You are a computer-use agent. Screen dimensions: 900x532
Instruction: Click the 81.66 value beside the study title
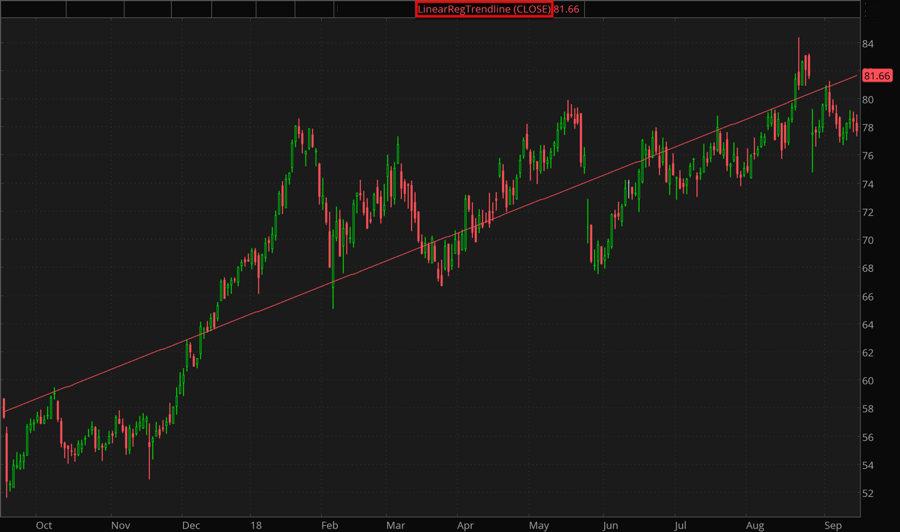567,9
